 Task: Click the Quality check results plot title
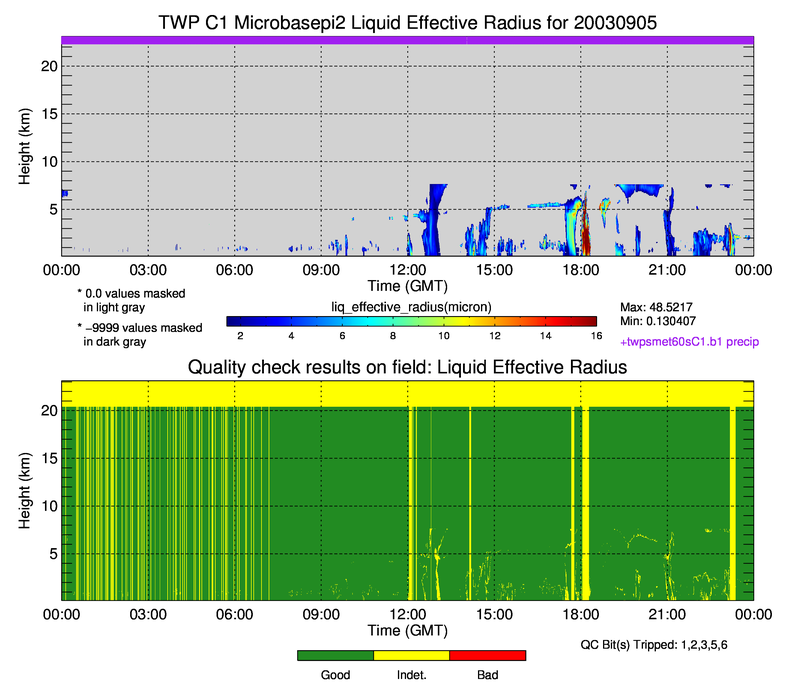(x=407, y=368)
